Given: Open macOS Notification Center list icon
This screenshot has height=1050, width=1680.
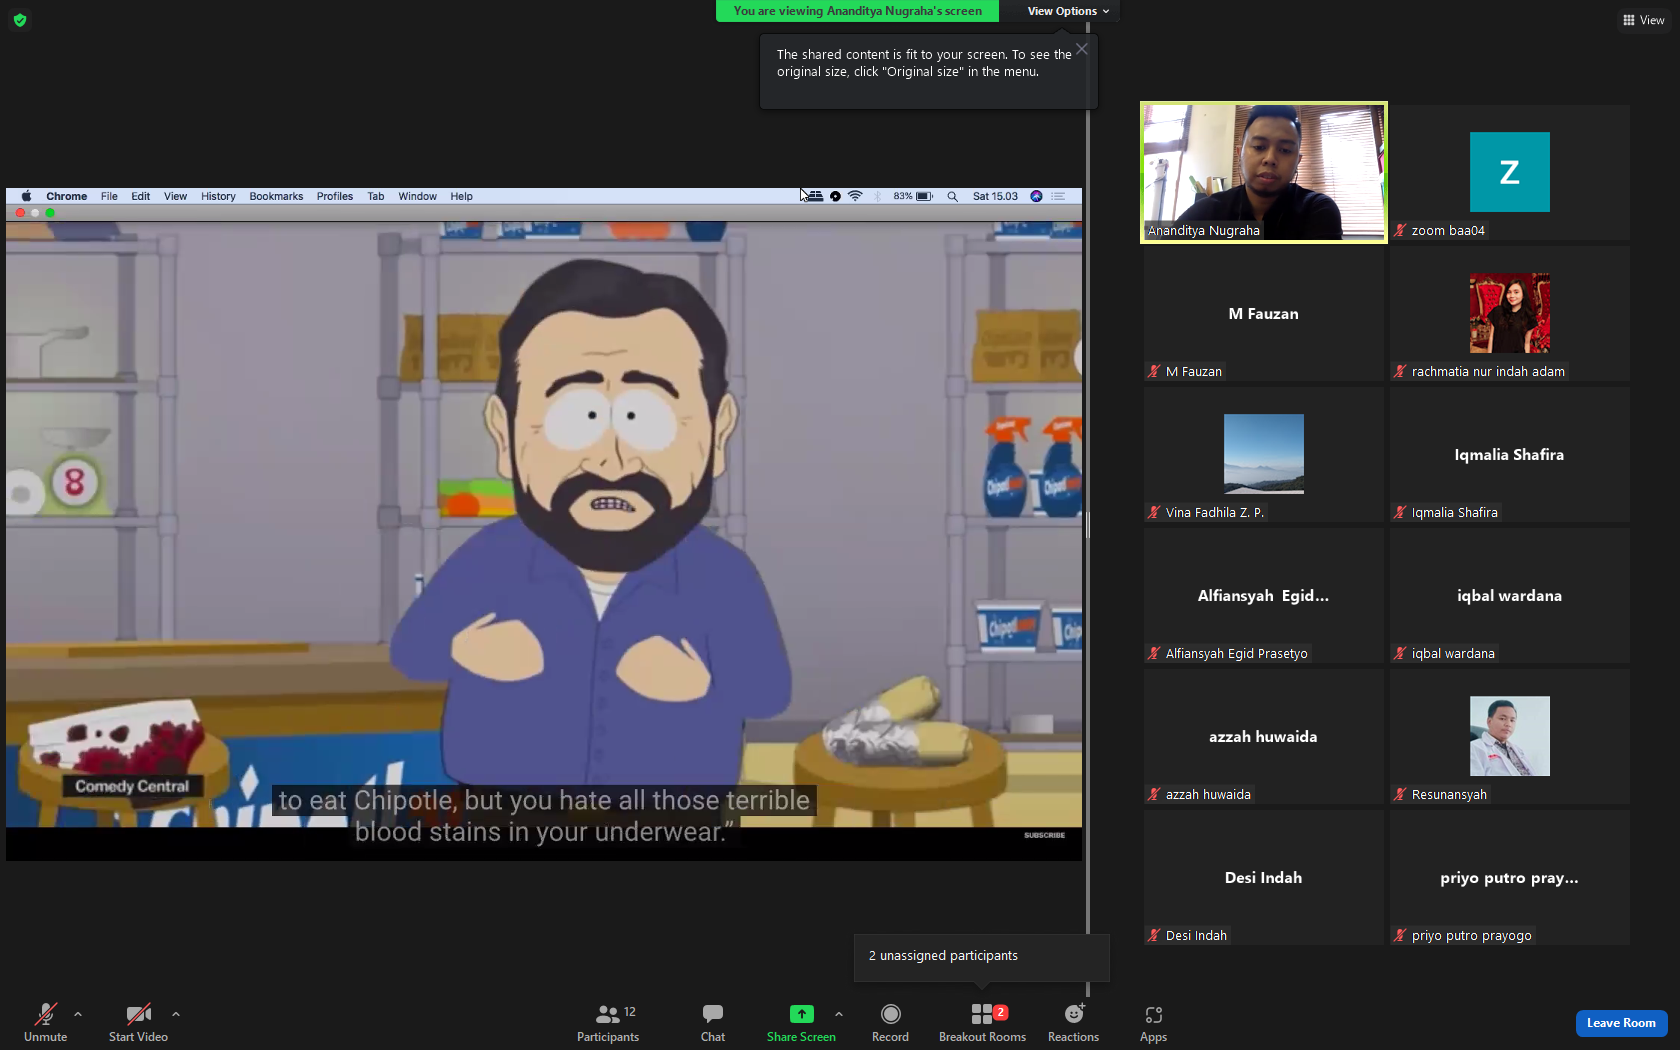Looking at the screenshot, I should click(1058, 196).
